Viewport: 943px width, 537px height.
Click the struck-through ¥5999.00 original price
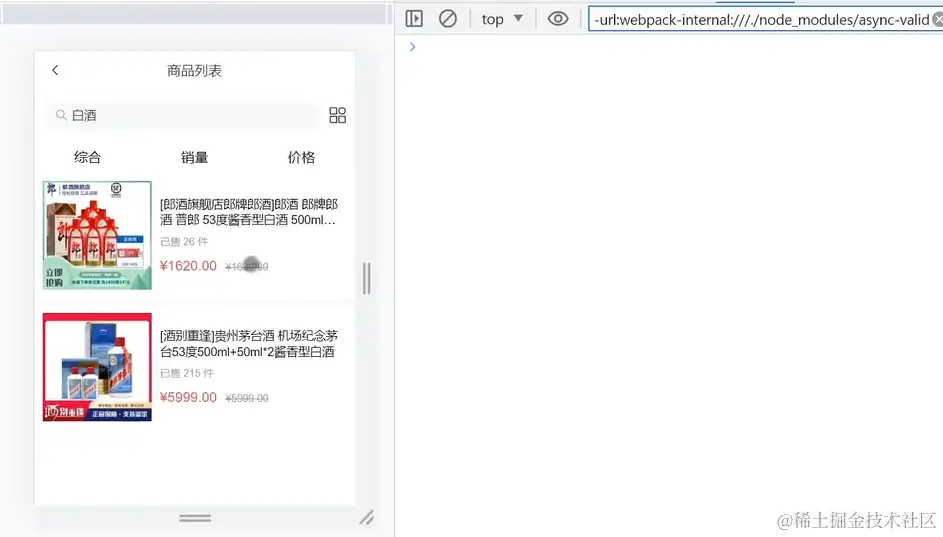coord(247,398)
